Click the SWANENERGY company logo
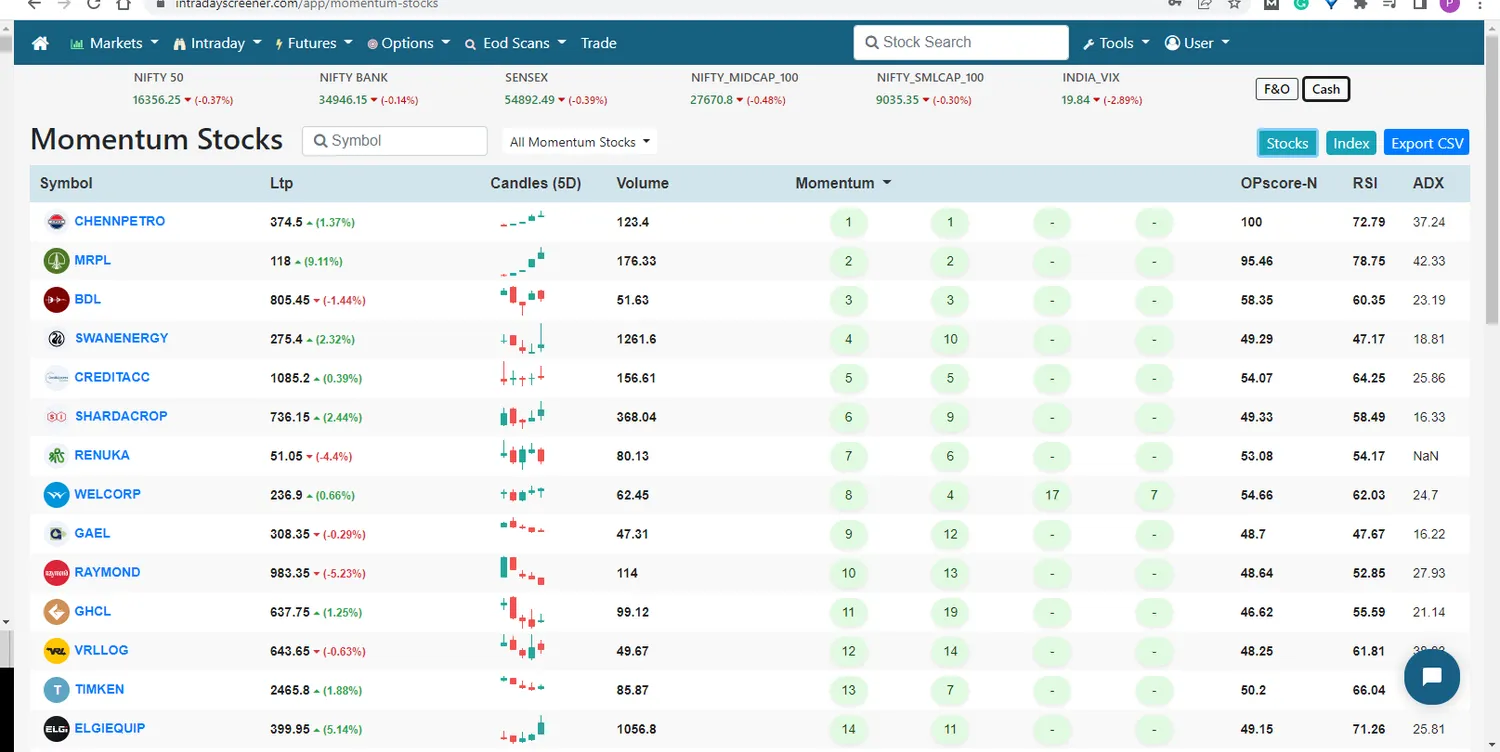Image resolution: width=1500 pixels, height=752 pixels. pos(57,339)
